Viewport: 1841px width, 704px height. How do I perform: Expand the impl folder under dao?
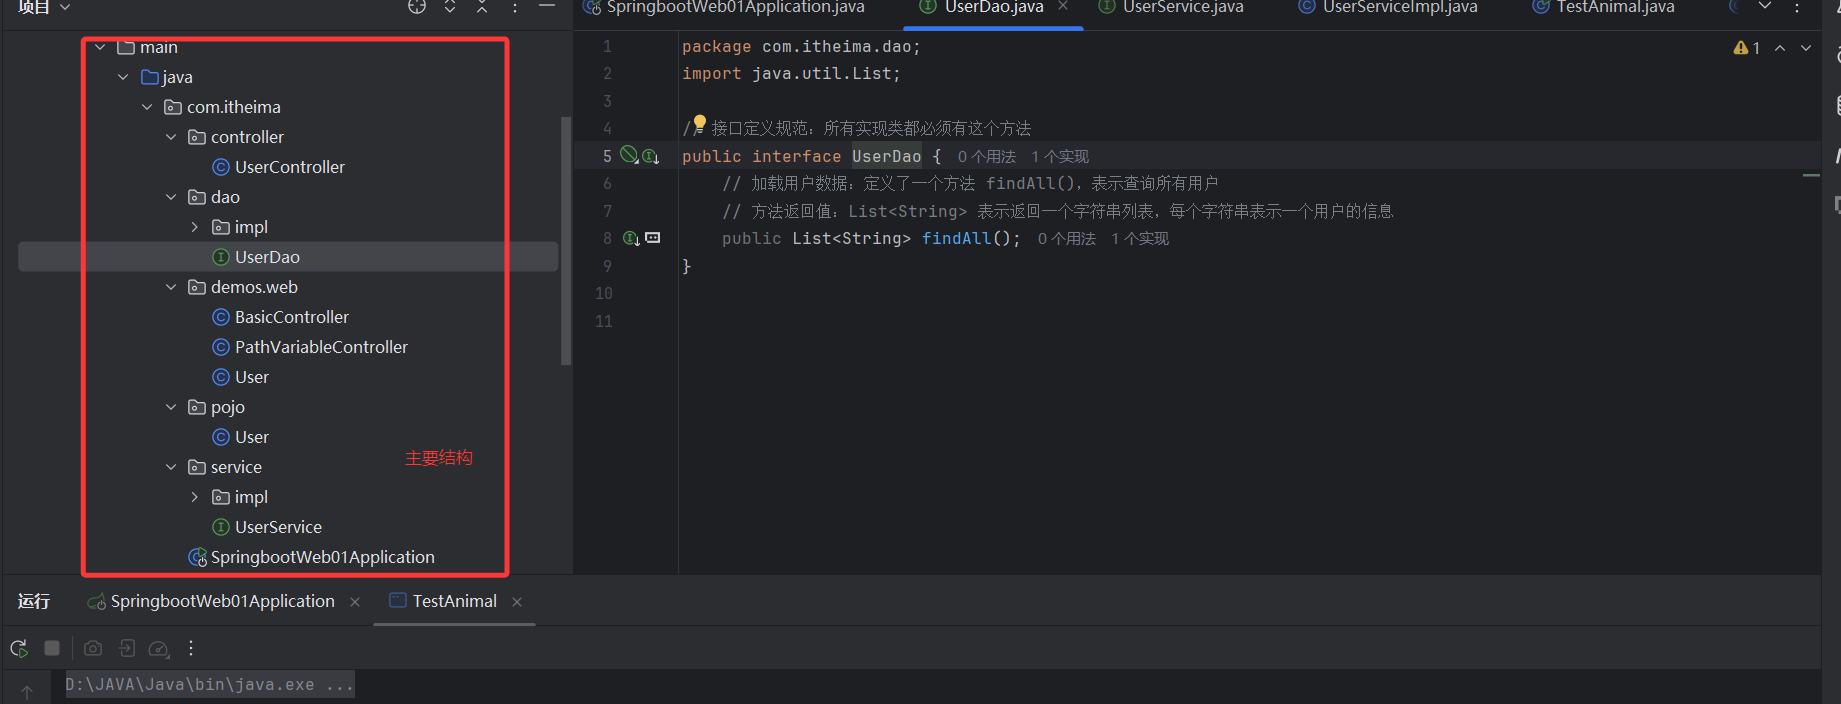point(195,227)
